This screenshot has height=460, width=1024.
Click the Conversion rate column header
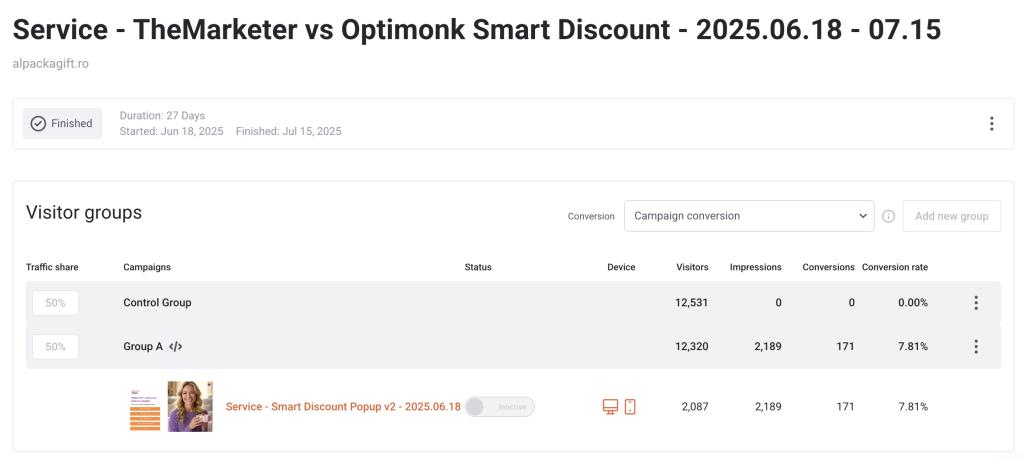tap(894, 267)
